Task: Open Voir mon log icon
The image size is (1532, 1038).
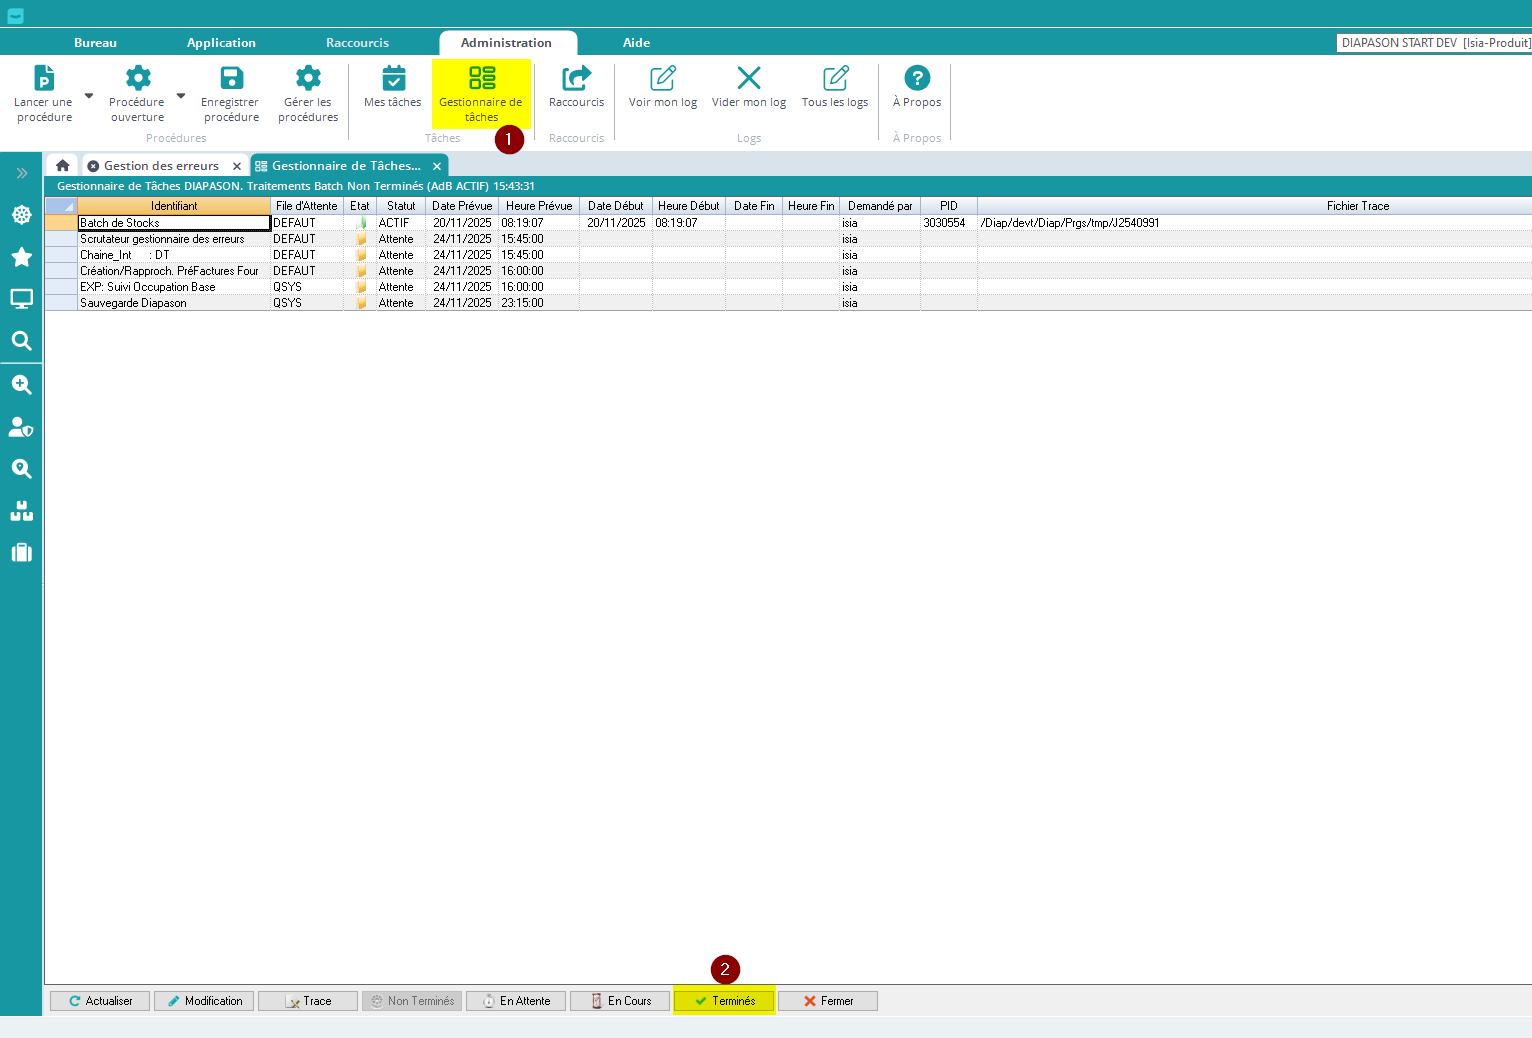Action: 662,78
